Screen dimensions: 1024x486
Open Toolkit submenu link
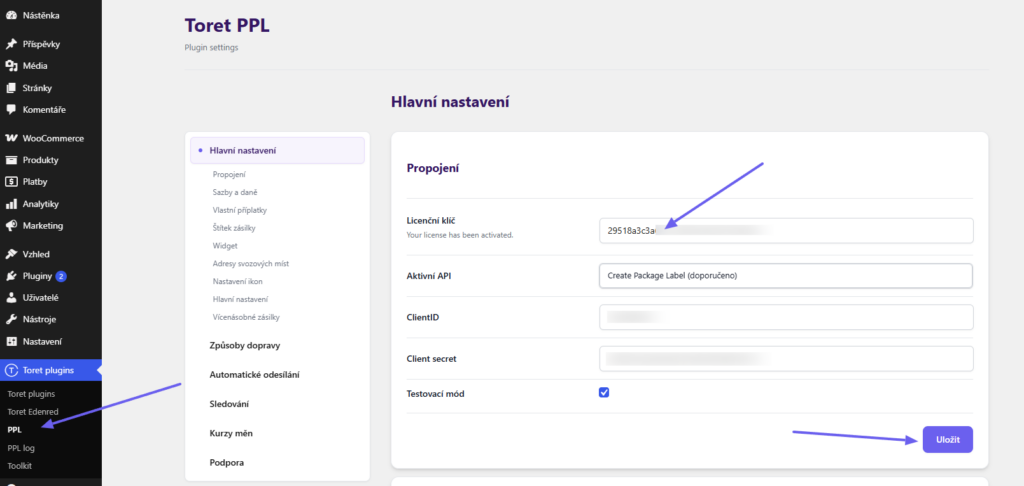[x=20, y=466]
